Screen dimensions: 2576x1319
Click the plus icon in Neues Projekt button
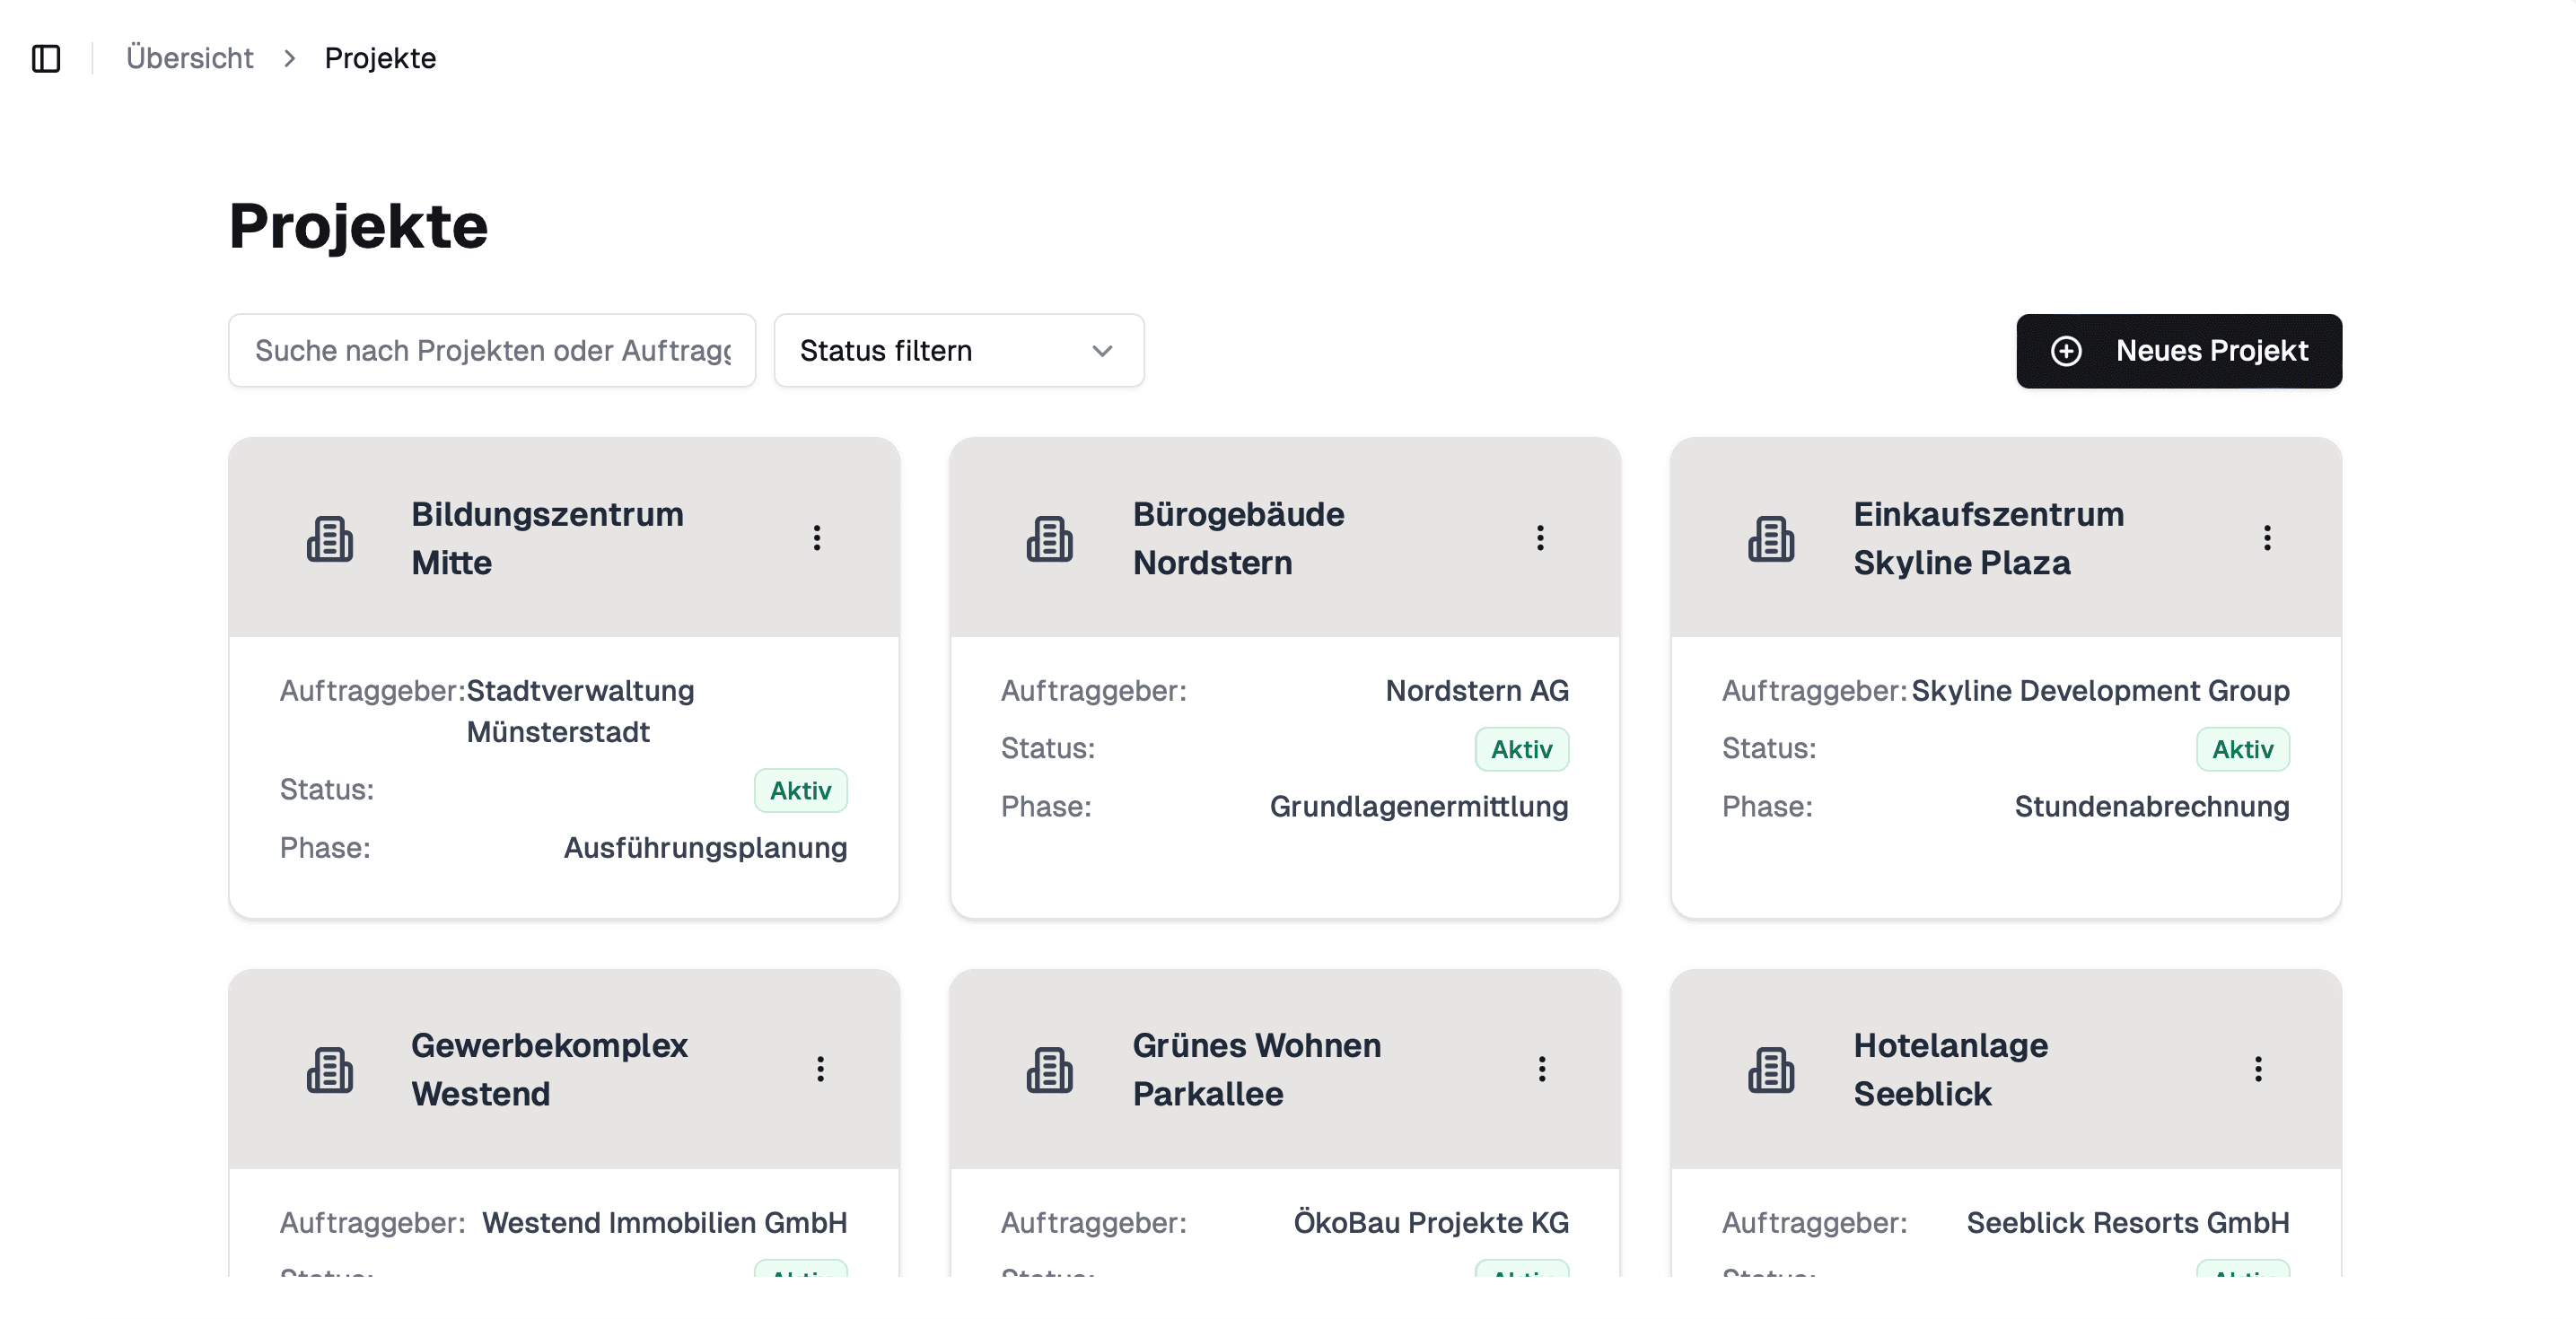pyautogui.click(x=2067, y=351)
